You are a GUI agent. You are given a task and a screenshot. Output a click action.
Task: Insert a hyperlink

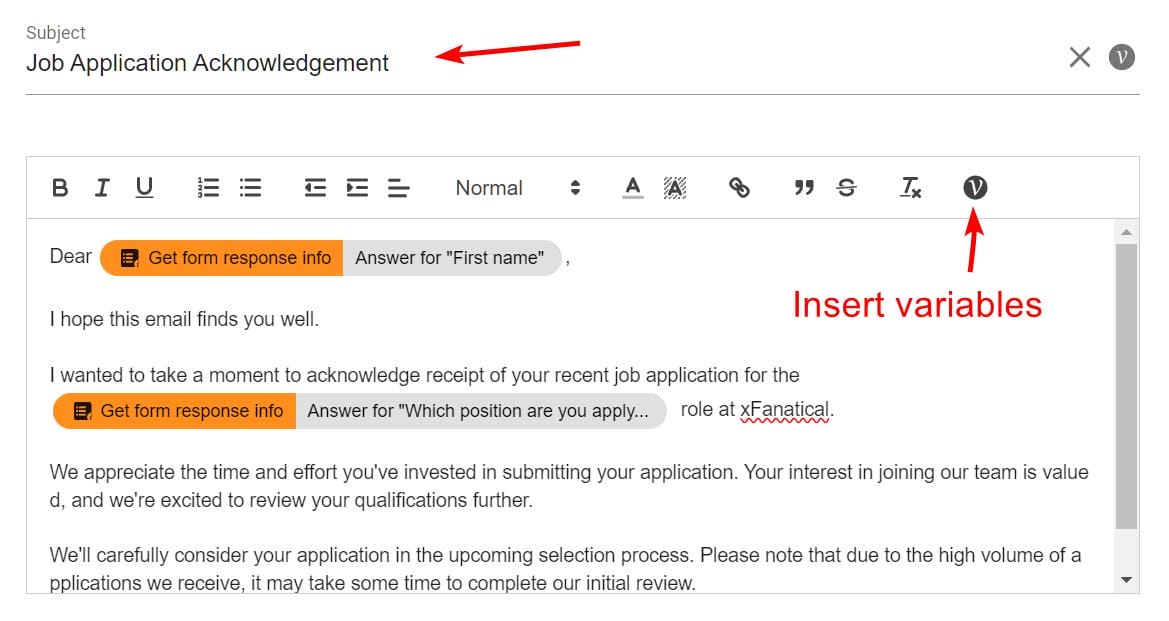click(x=739, y=188)
